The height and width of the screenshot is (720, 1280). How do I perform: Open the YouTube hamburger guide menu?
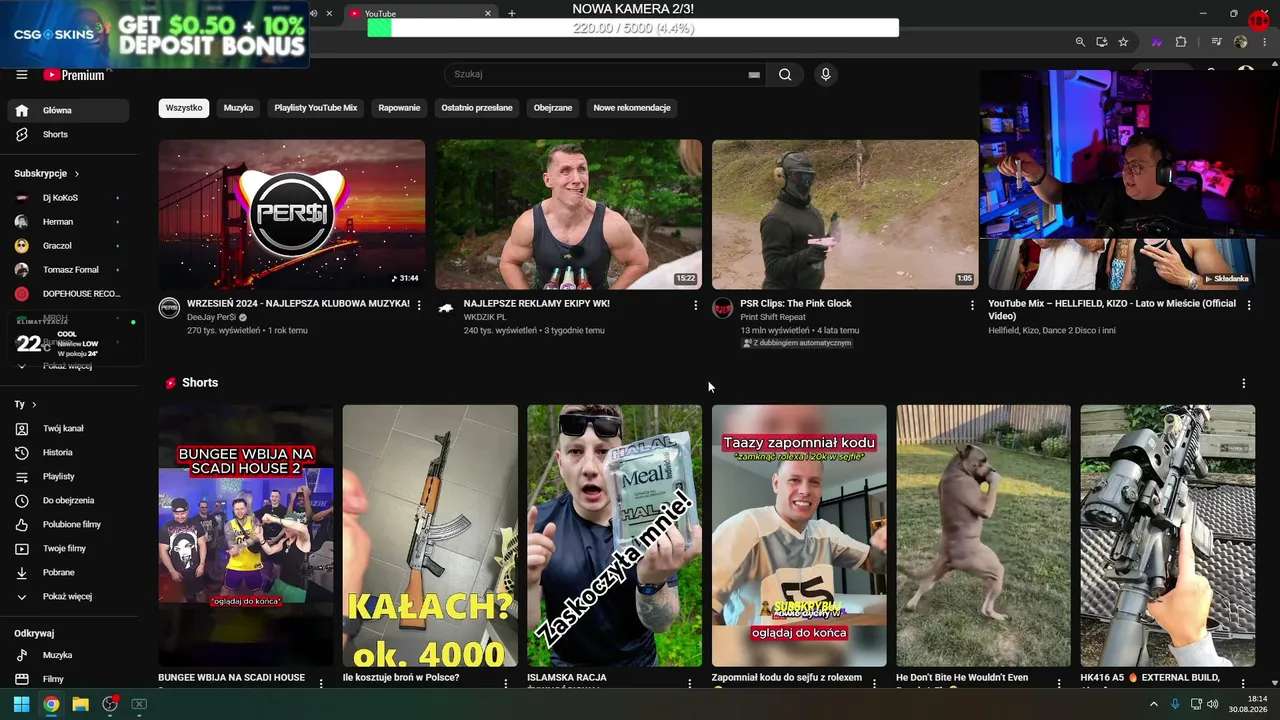coord(21,75)
